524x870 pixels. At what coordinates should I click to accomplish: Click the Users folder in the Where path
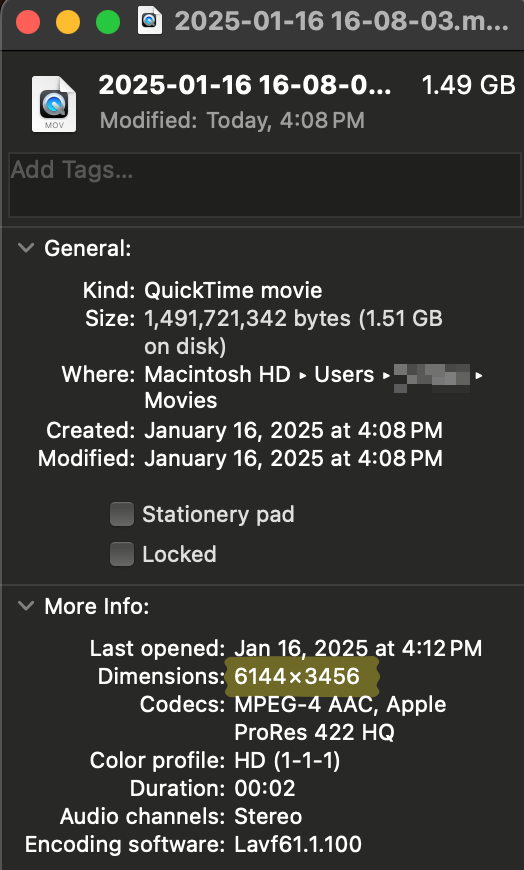[x=344, y=375]
